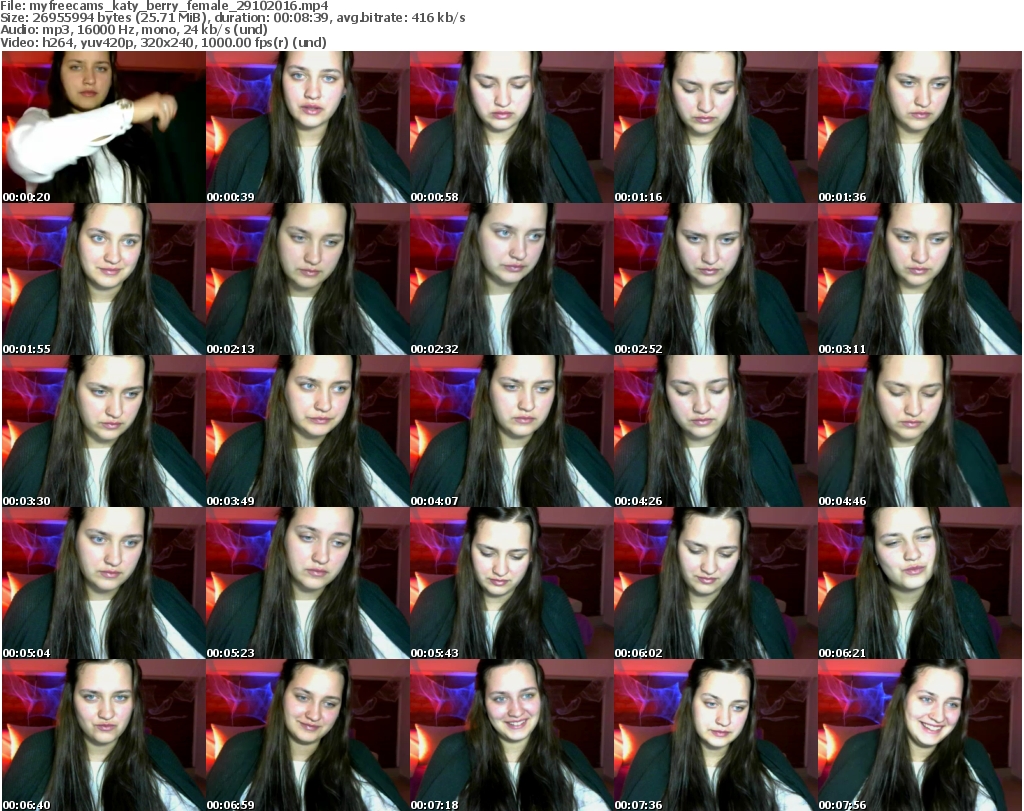Select the thumbnail stamped 00:01:36
The height and width of the screenshot is (811, 1024).
(x=920, y=127)
